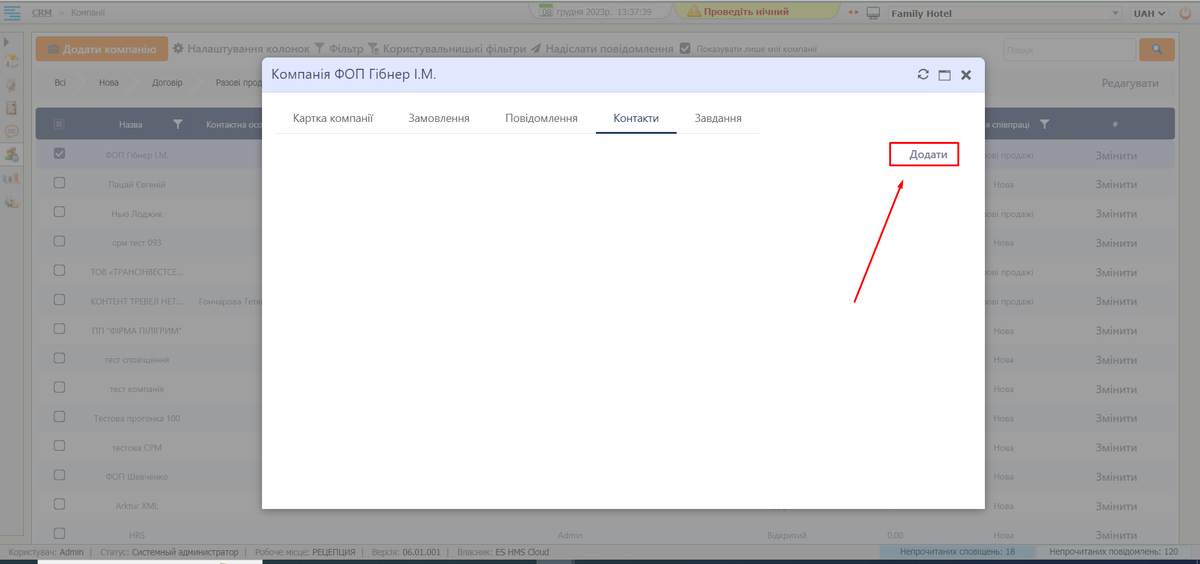Expand the left sidebar arrow
The width and height of the screenshot is (1200, 564).
[x=6, y=42]
